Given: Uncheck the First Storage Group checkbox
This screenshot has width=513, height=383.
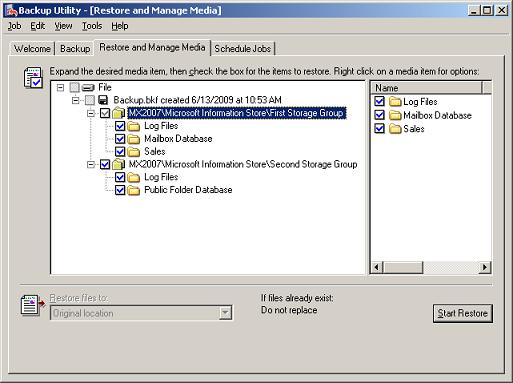Looking at the screenshot, I should (105, 113).
